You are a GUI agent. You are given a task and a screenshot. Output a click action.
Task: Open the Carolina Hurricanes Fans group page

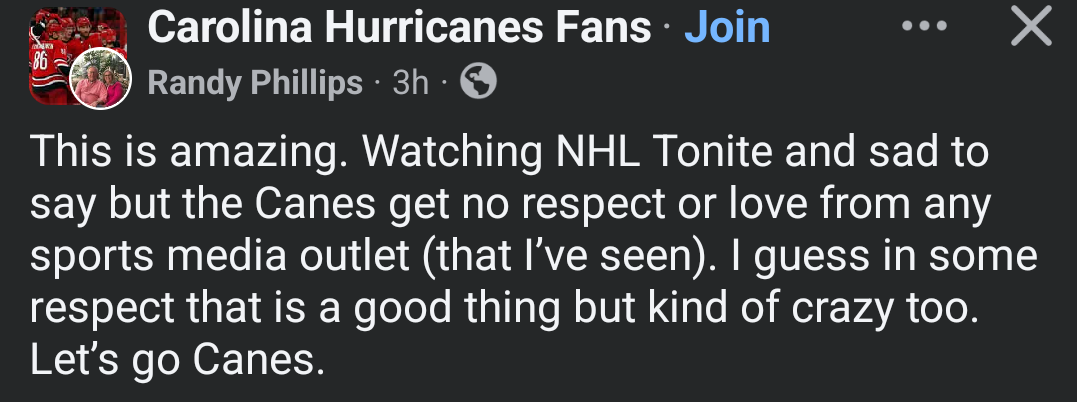[399, 28]
